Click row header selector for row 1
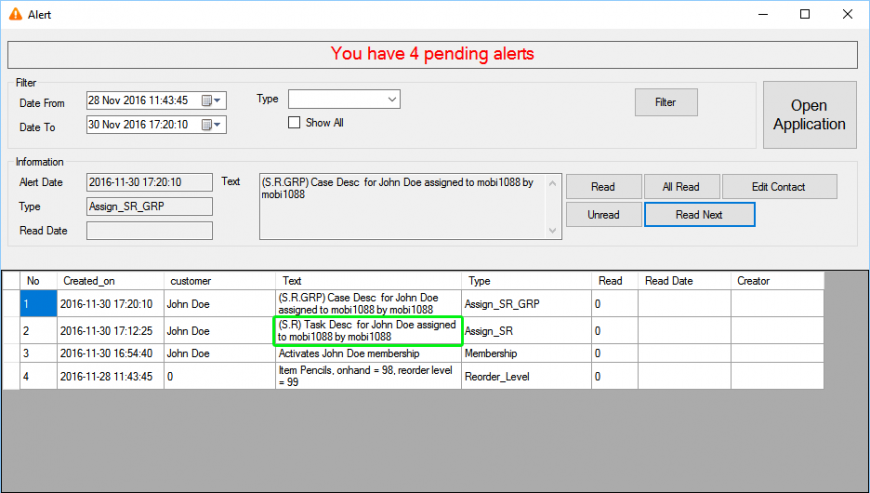This screenshot has width=870, height=493. [x=12, y=303]
